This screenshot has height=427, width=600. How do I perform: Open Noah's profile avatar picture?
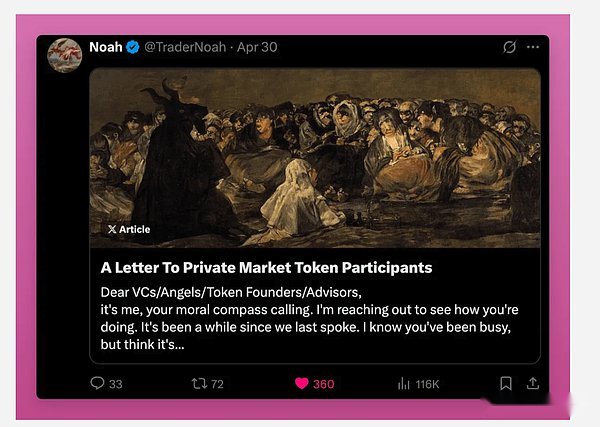tap(65, 54)
